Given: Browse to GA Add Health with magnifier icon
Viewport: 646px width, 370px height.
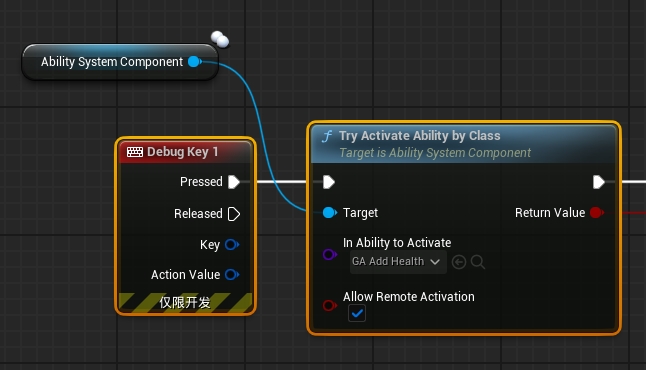Looking at the screenshot, I should click(477, 262).
